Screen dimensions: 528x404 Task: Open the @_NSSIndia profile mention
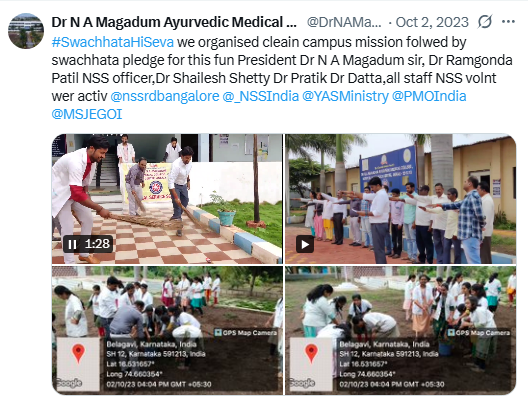pos(261,96)
